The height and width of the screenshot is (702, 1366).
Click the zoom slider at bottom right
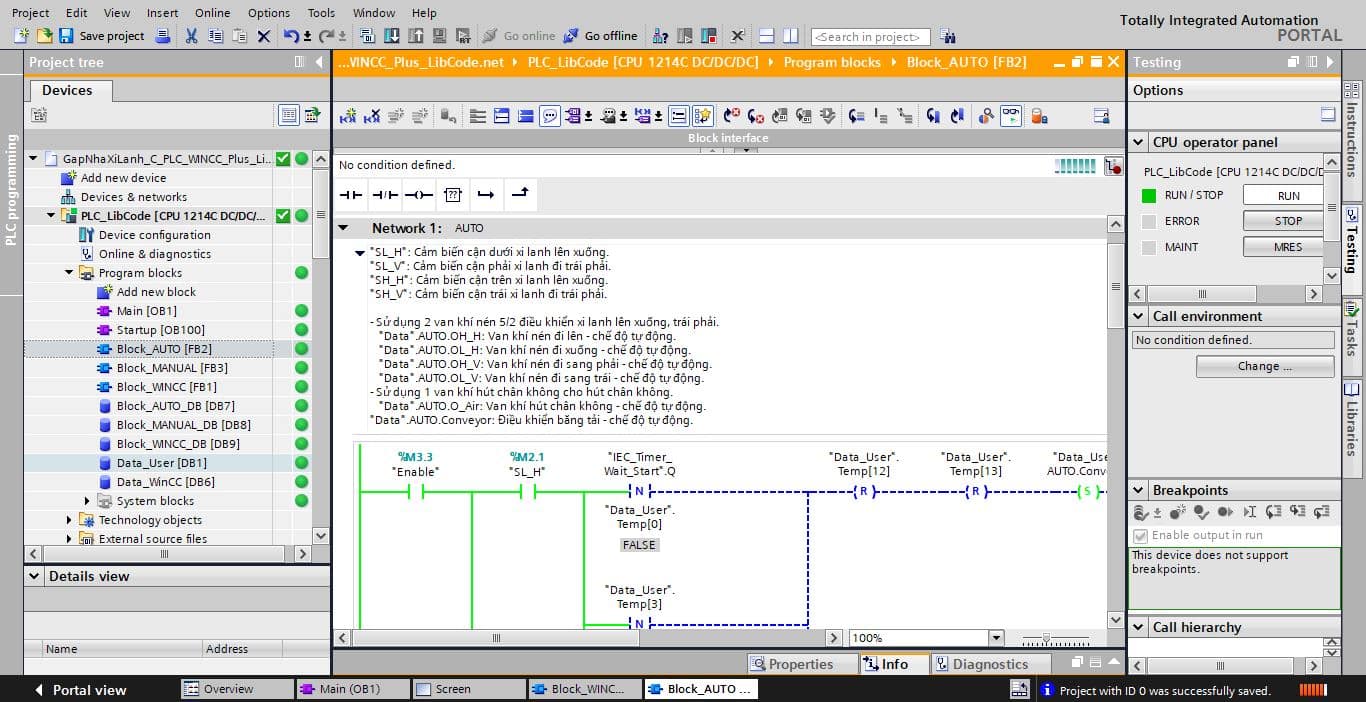(x=1055, y=638)
